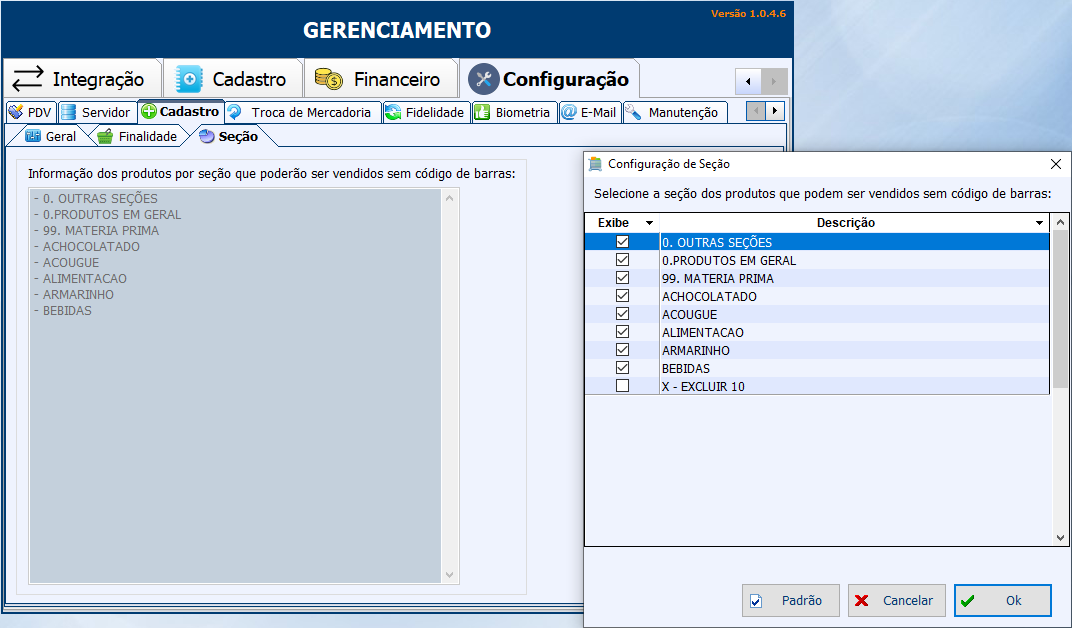Select the ARMARINHO row in the grid
1072x628 pixels.
coord(695,350)
